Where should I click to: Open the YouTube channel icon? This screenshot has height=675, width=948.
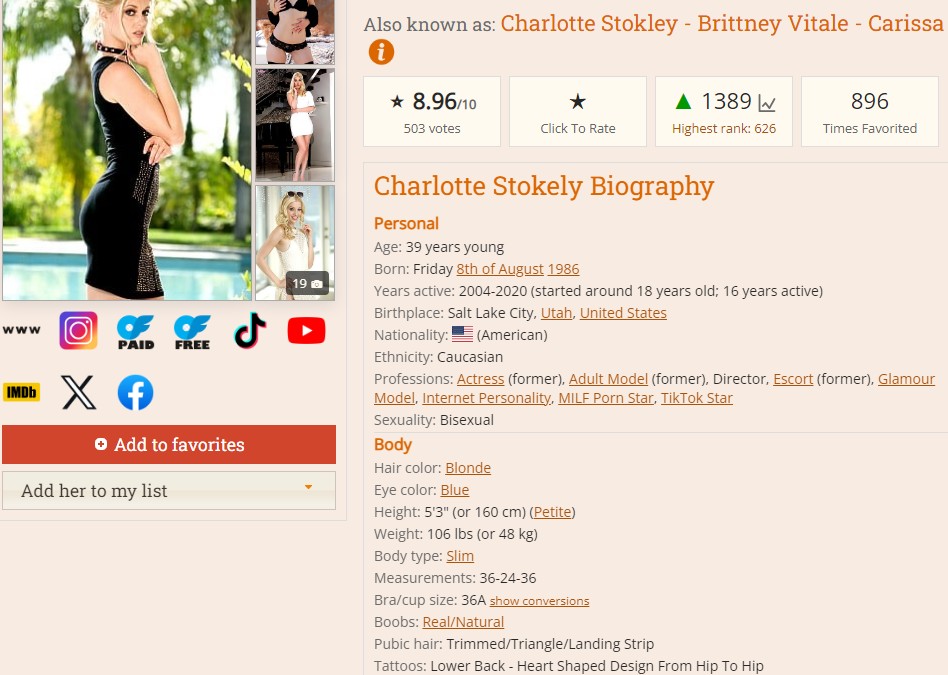(307, 331)
